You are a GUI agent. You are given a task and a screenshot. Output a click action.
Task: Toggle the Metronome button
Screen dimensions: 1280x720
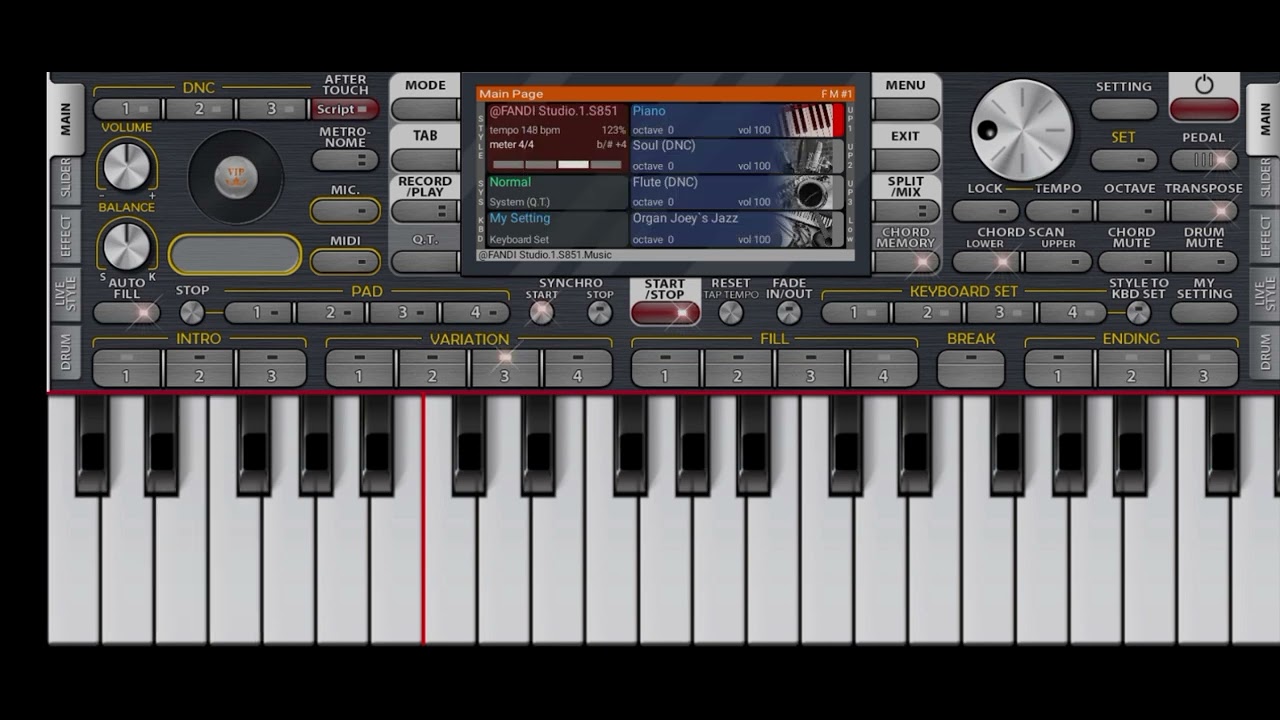click(x=345, y=160)
